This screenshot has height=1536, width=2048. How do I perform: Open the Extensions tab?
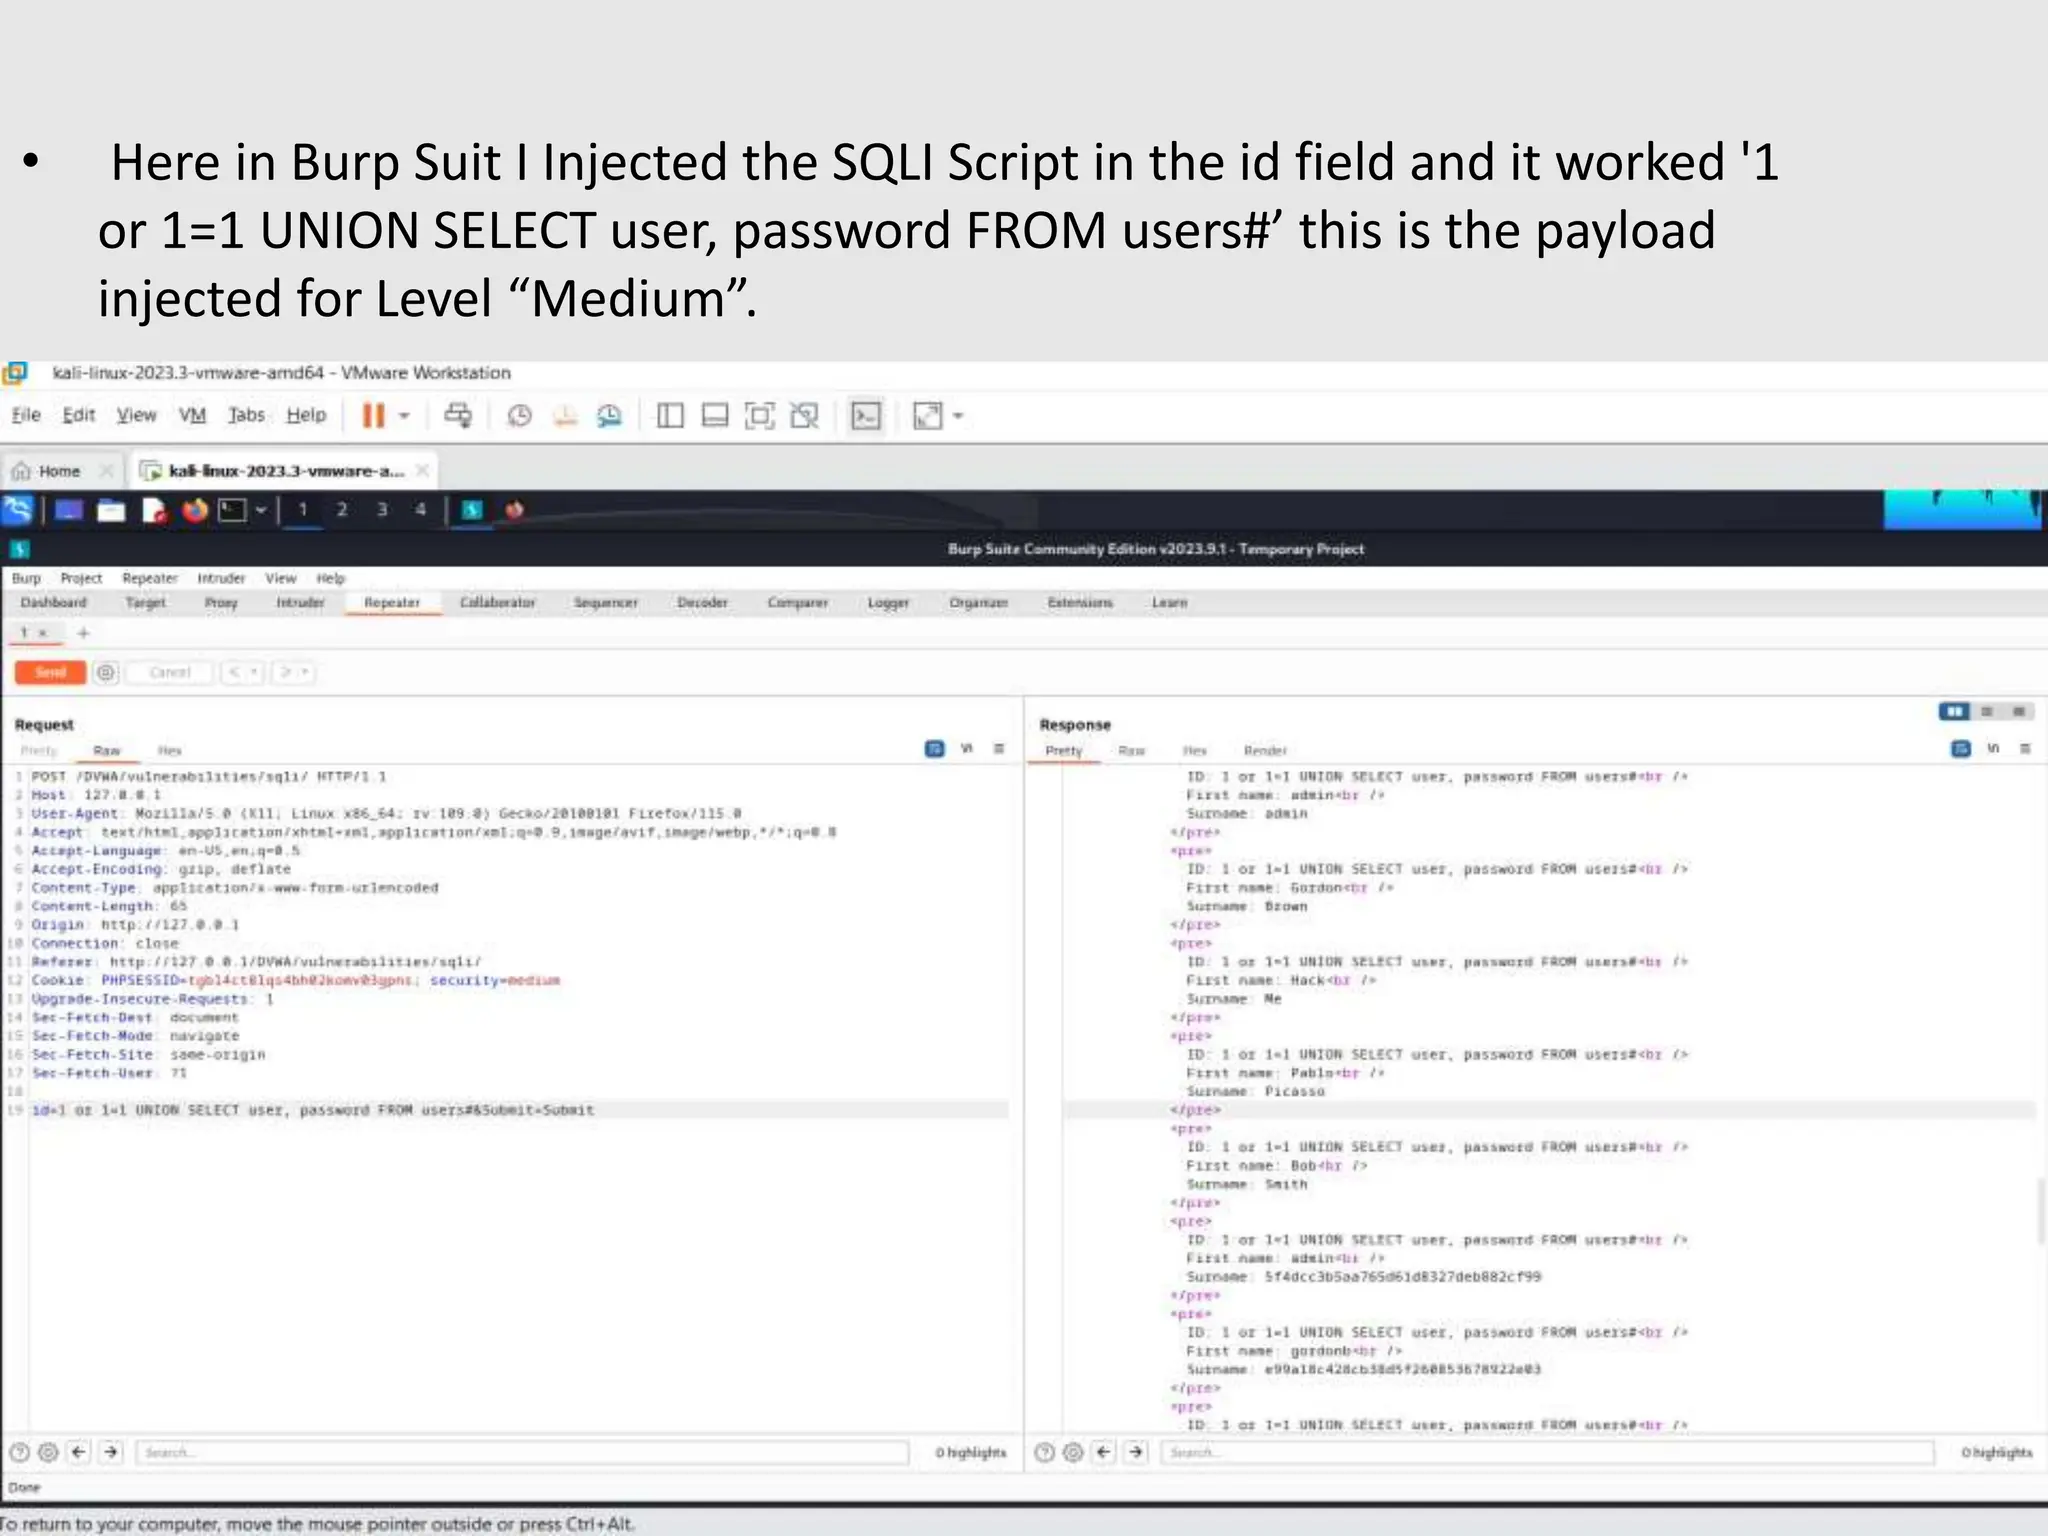point(1080,603)
